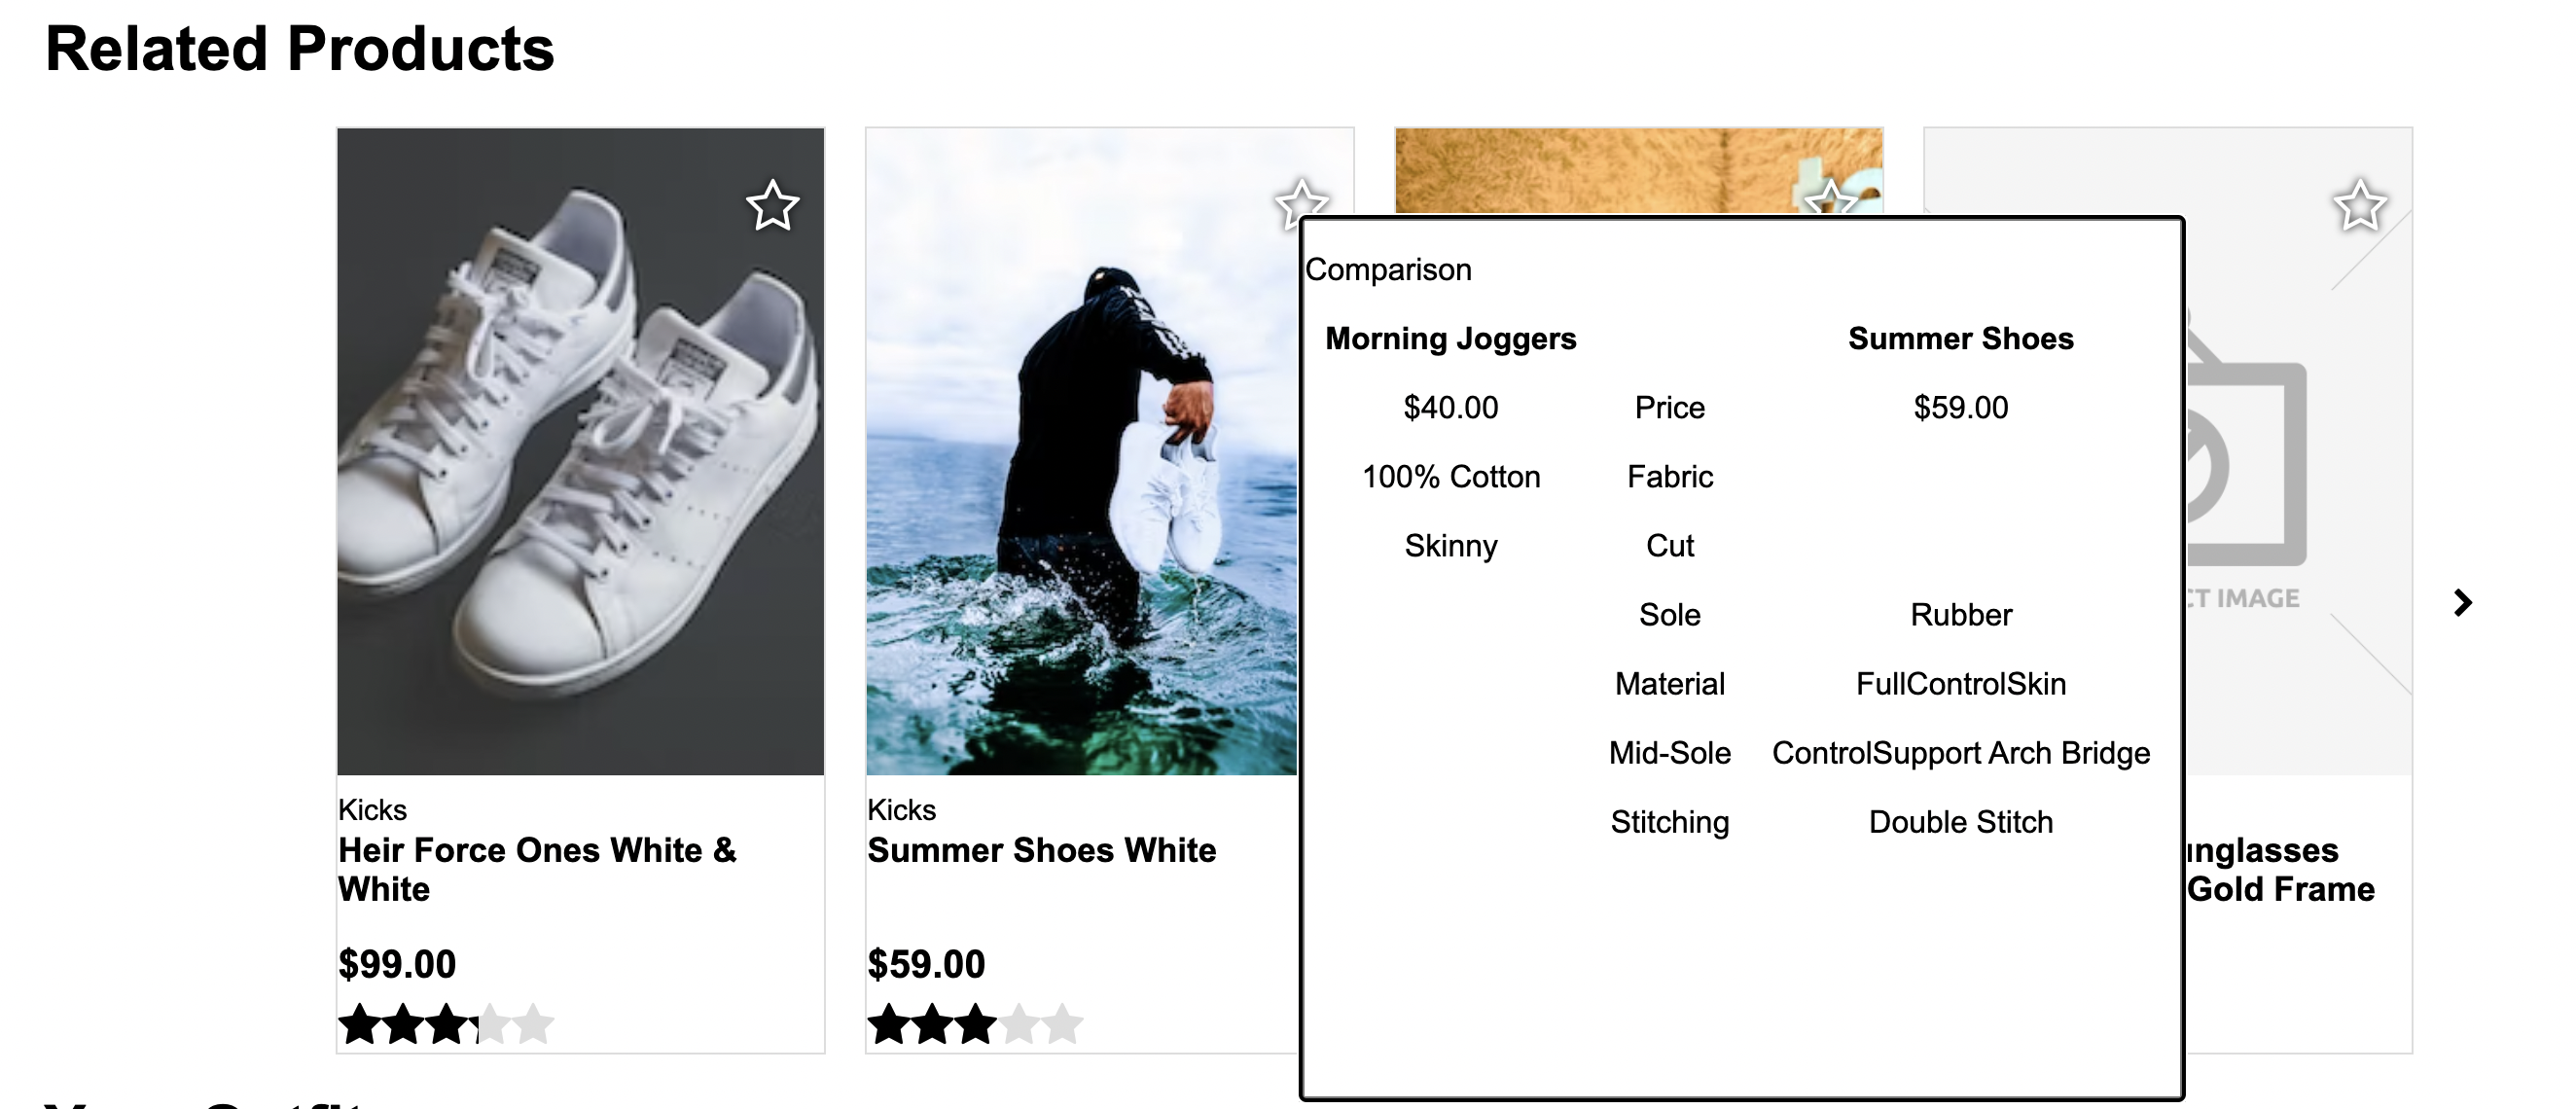
Task: Click star icon on Summer Shoes White card
Action: [x=1301, y=203]
